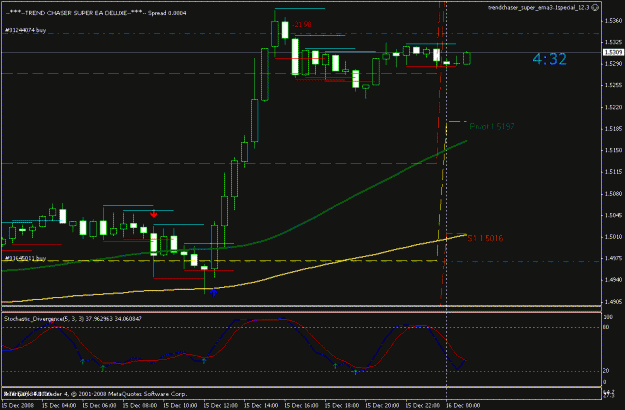Screen dimensions: 625x410
Task: Click the 1.5220 price scale value
Action: [613, 107]
